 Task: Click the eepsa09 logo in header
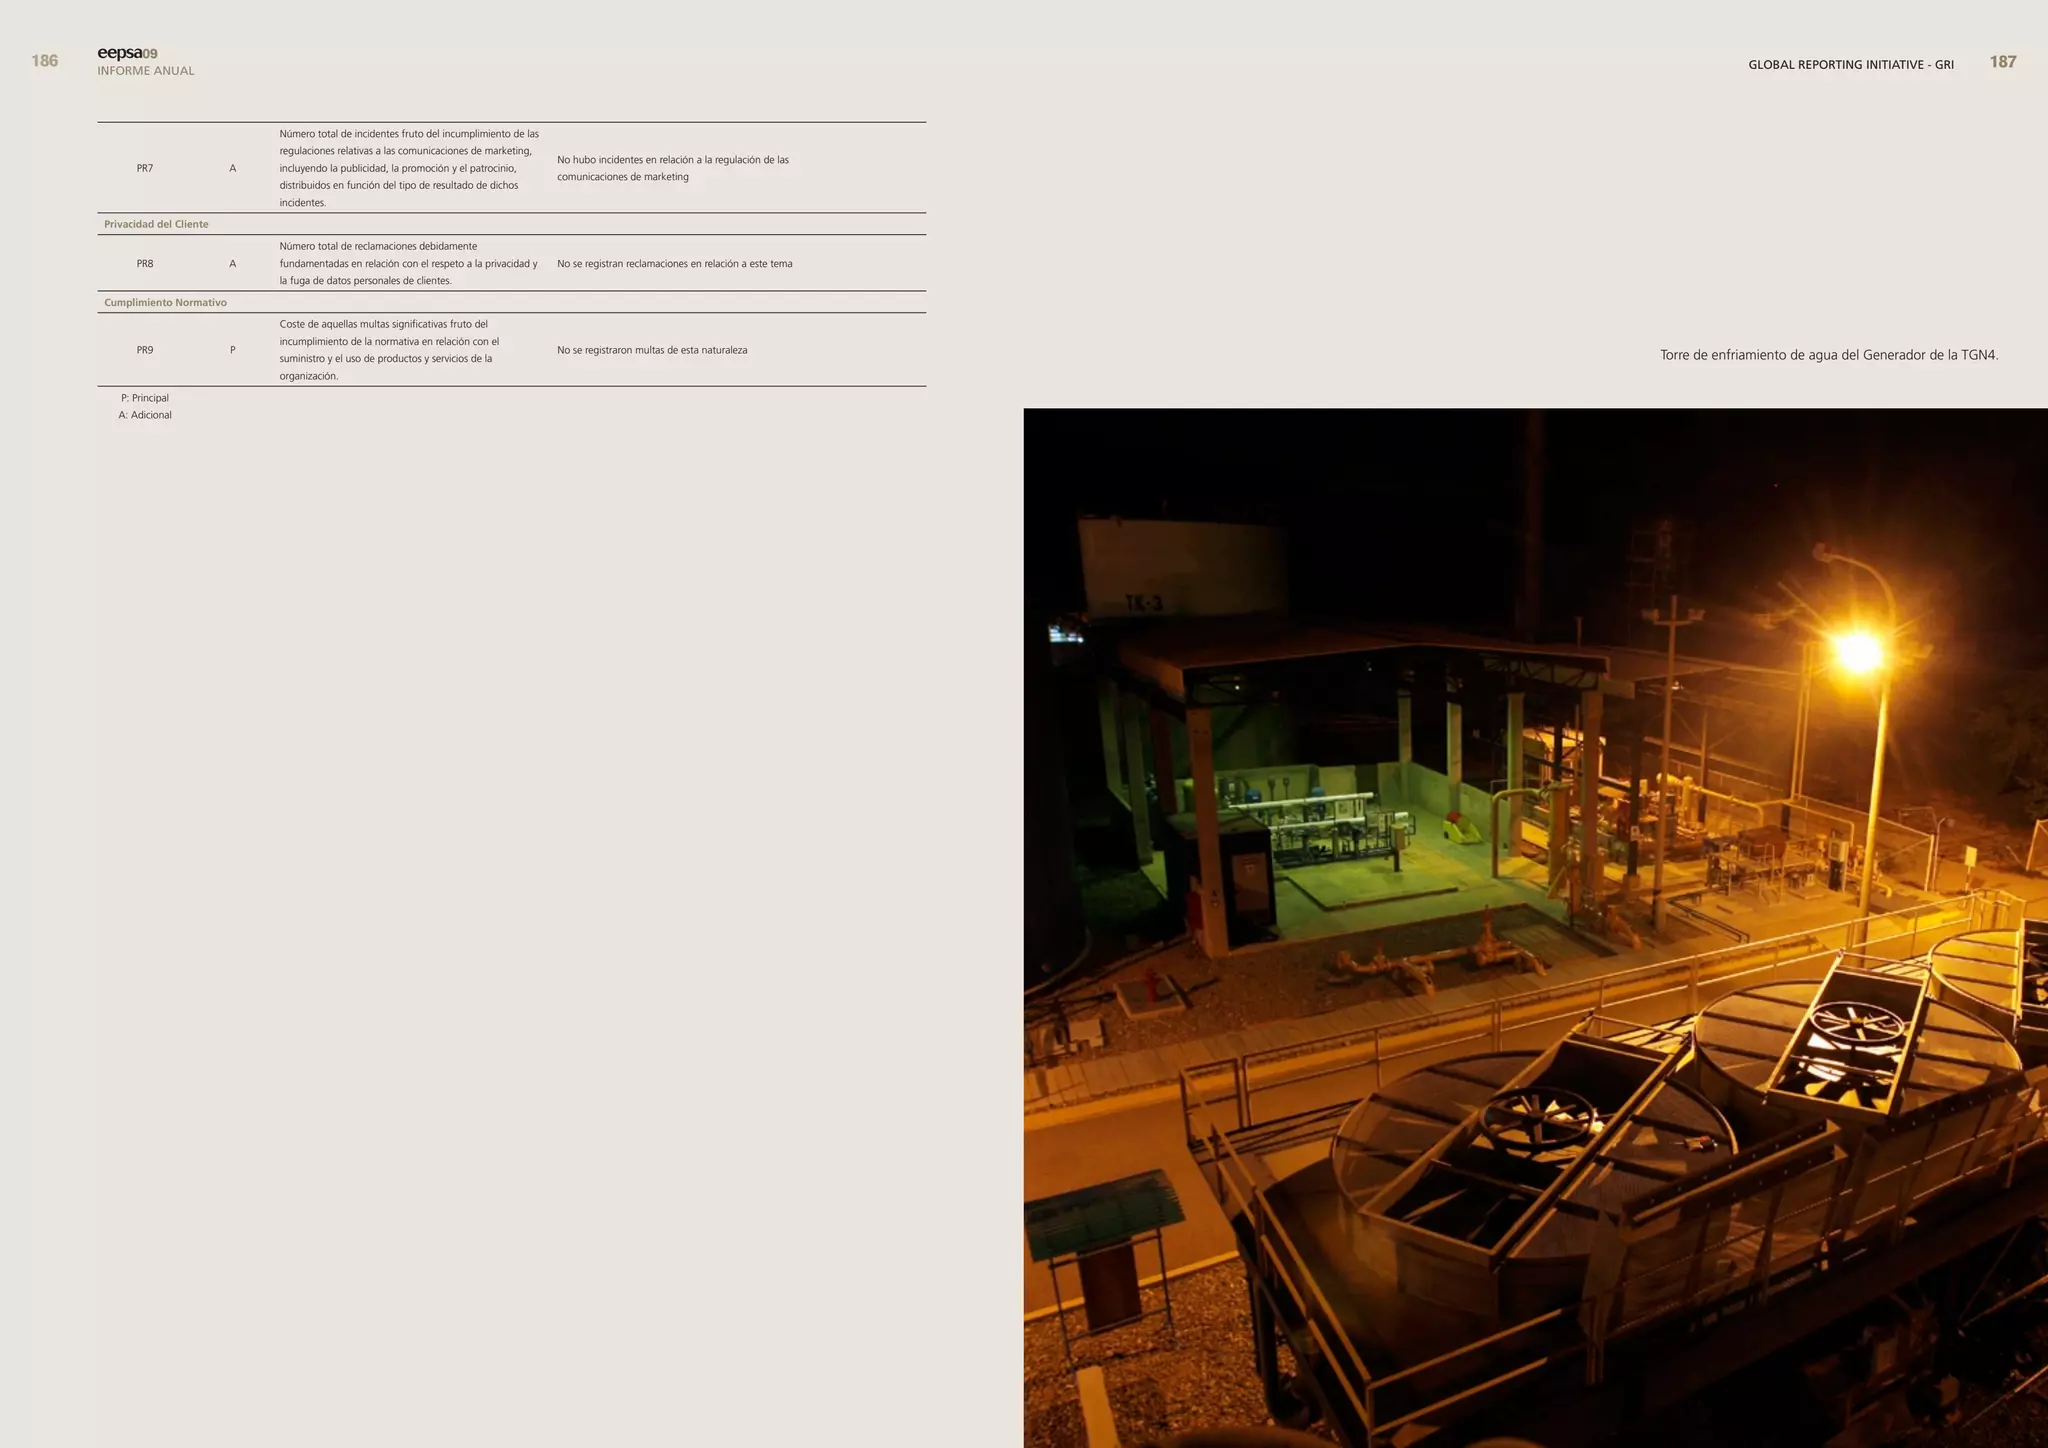(127, 53)
